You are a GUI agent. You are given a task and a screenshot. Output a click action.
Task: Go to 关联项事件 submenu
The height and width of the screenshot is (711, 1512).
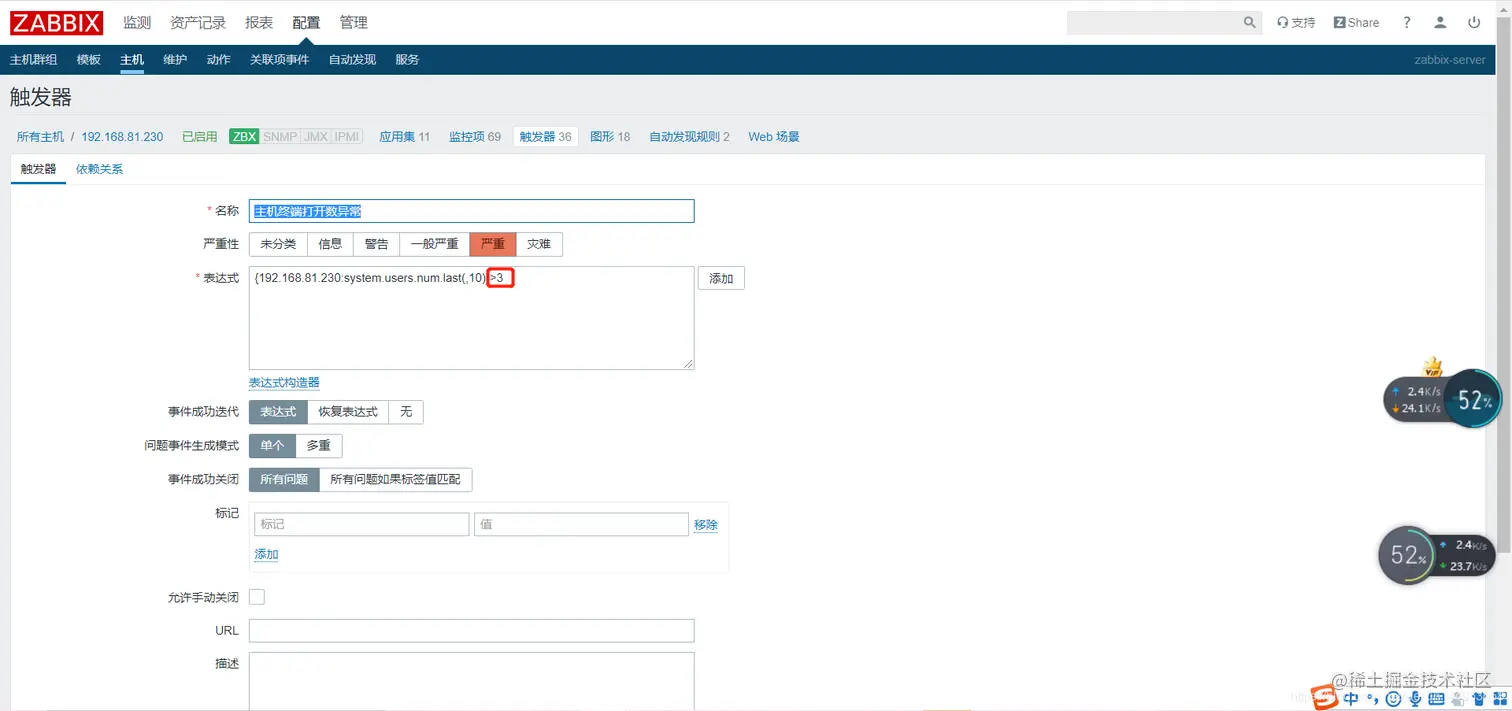coord(280,60)
